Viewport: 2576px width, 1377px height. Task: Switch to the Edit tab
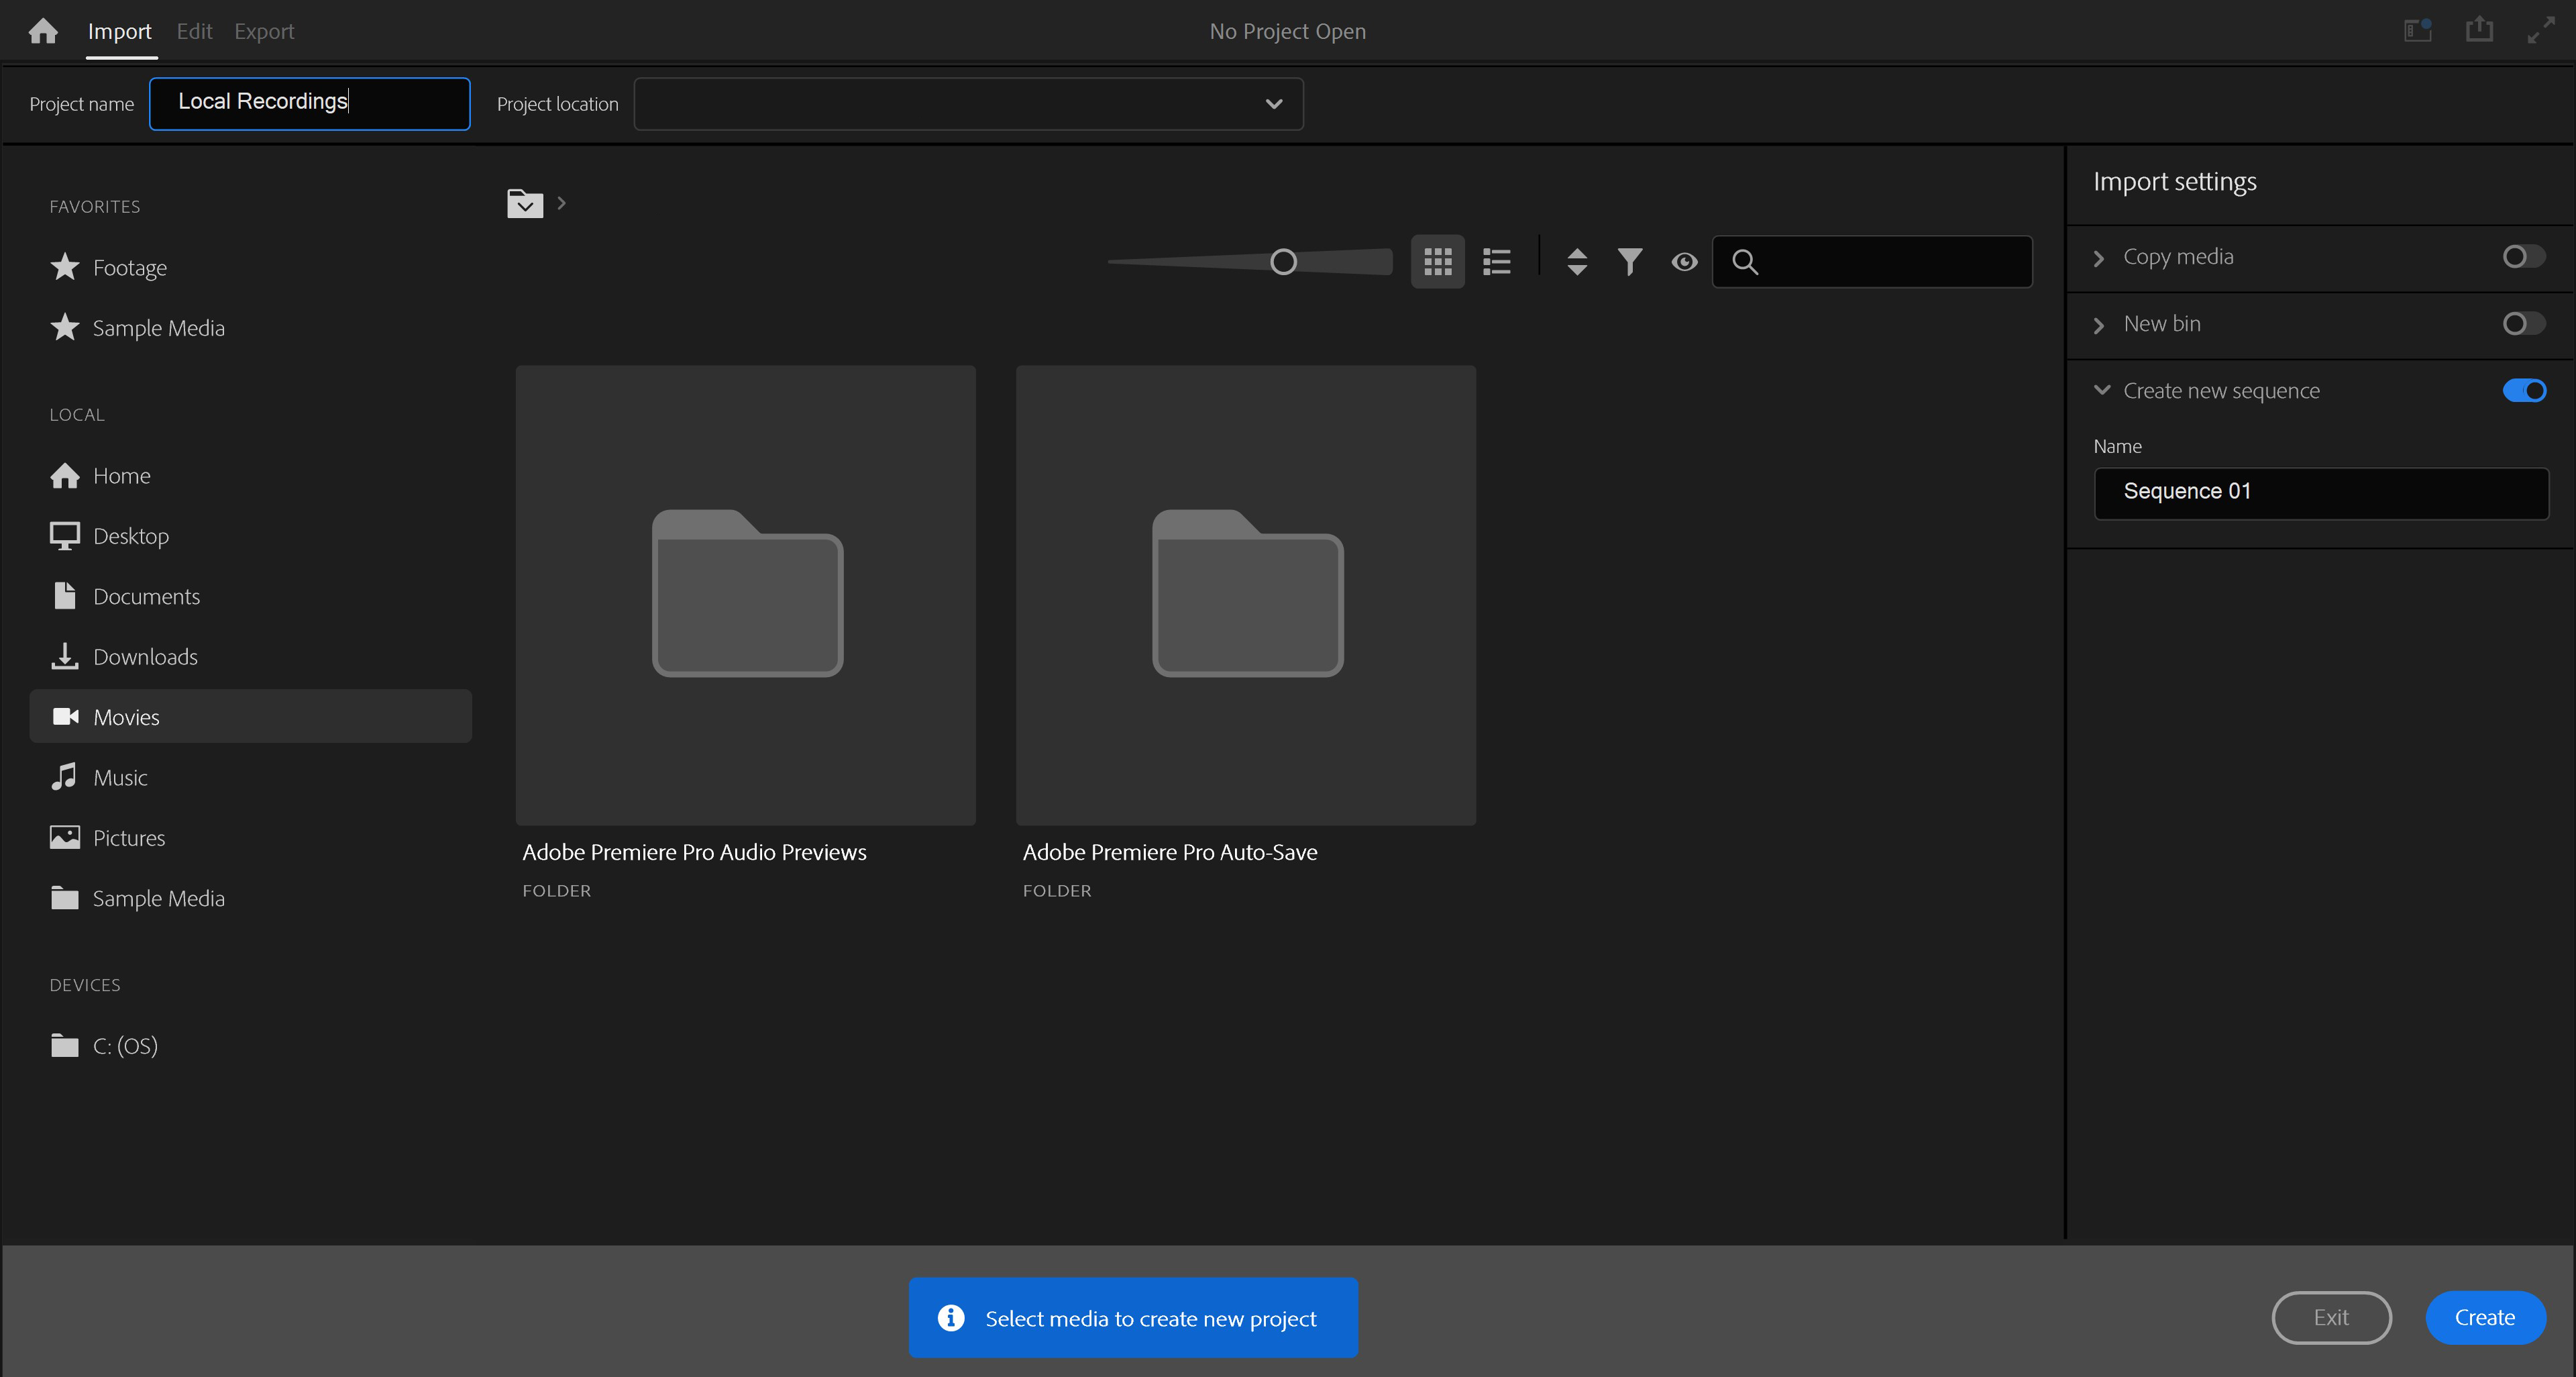(x=194, y=31)
